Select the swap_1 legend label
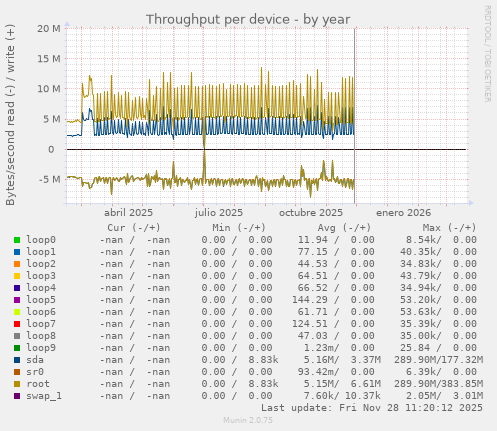The height and width of the screenshot is (431, 497). (x=44, y=396)
